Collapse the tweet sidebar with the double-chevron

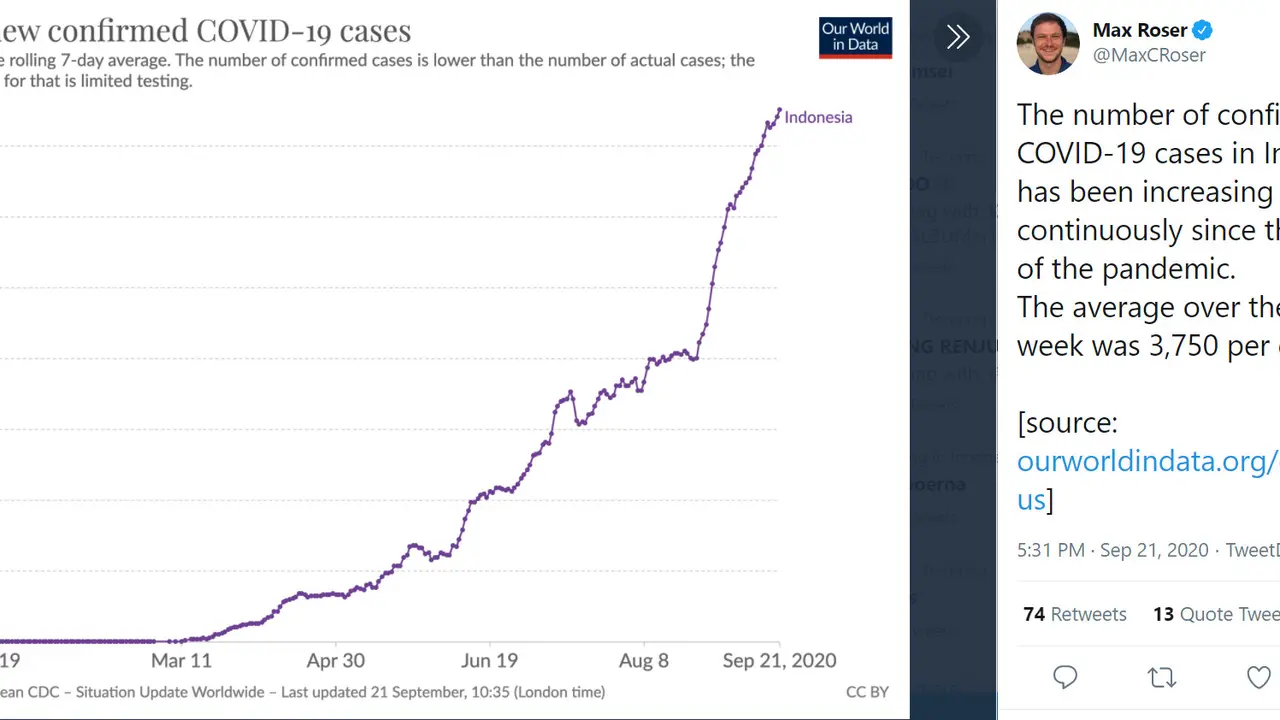(957, 38)
